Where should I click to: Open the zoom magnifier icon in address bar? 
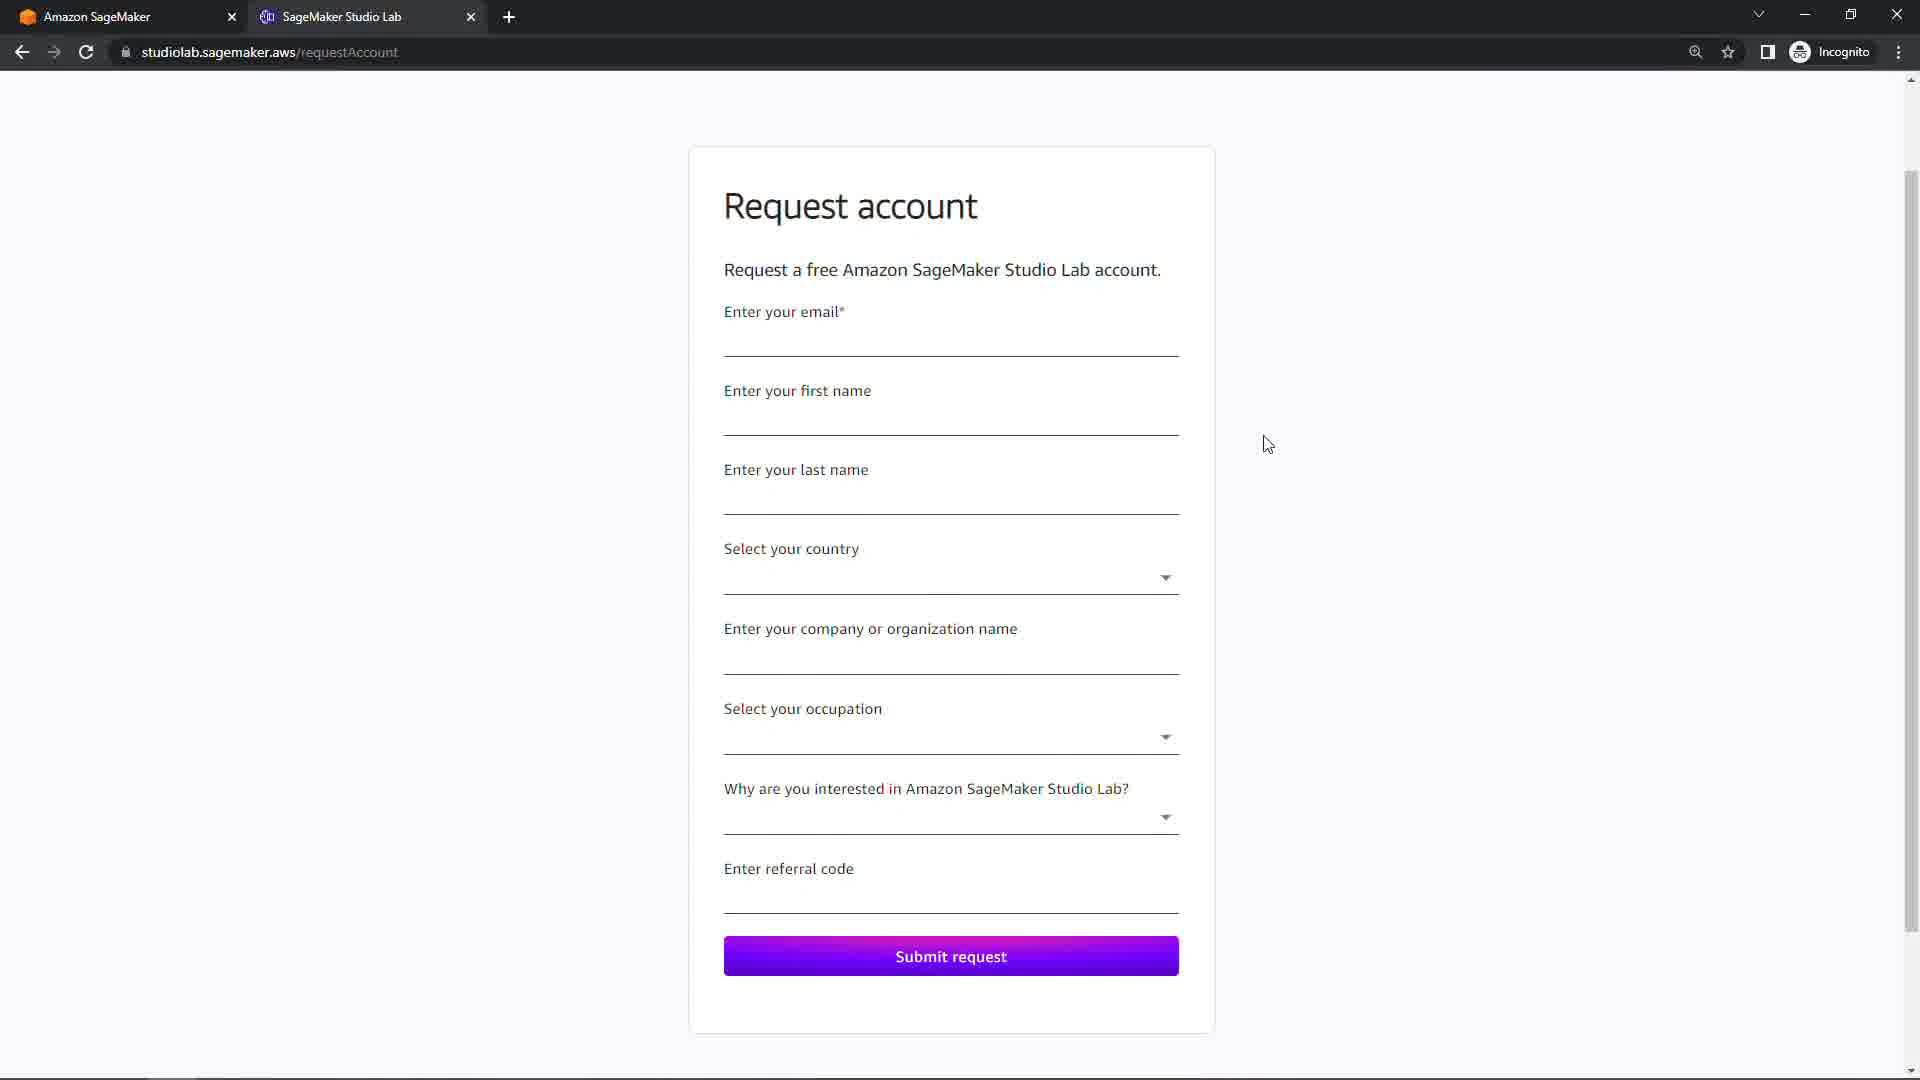[1695, 52]
